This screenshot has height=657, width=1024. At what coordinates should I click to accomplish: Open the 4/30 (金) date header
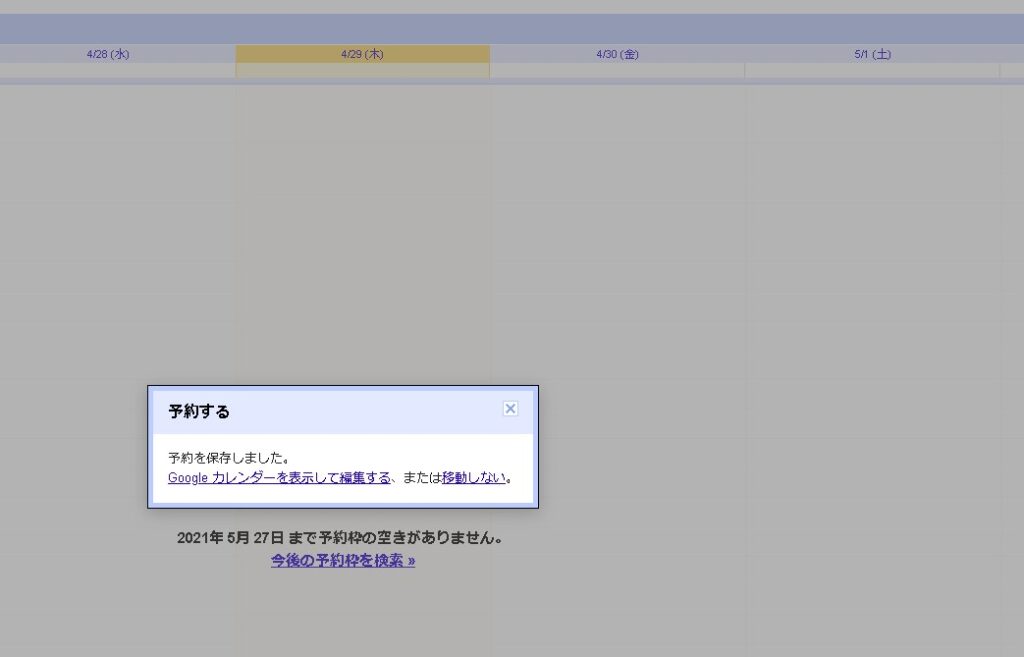click(x=617, y=54)
